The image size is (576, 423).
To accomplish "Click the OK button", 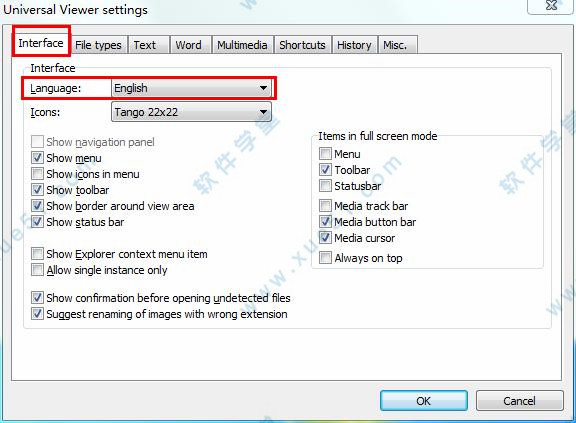I will [424, 401].
